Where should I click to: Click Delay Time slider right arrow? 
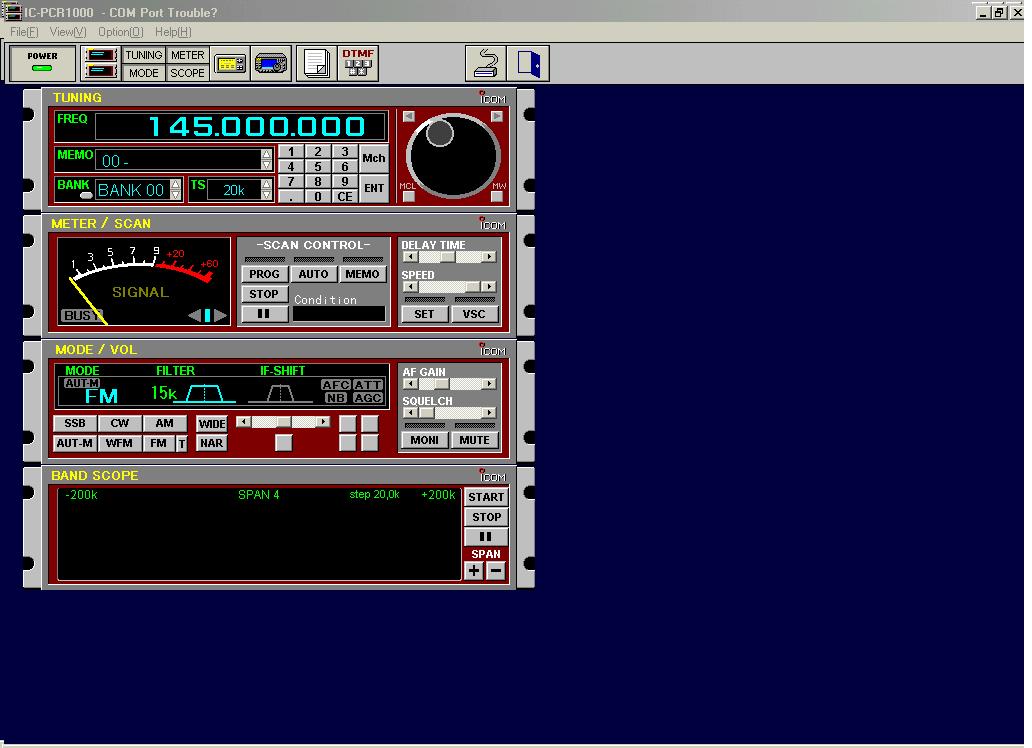pyautogui.click(x=489, y=257)
